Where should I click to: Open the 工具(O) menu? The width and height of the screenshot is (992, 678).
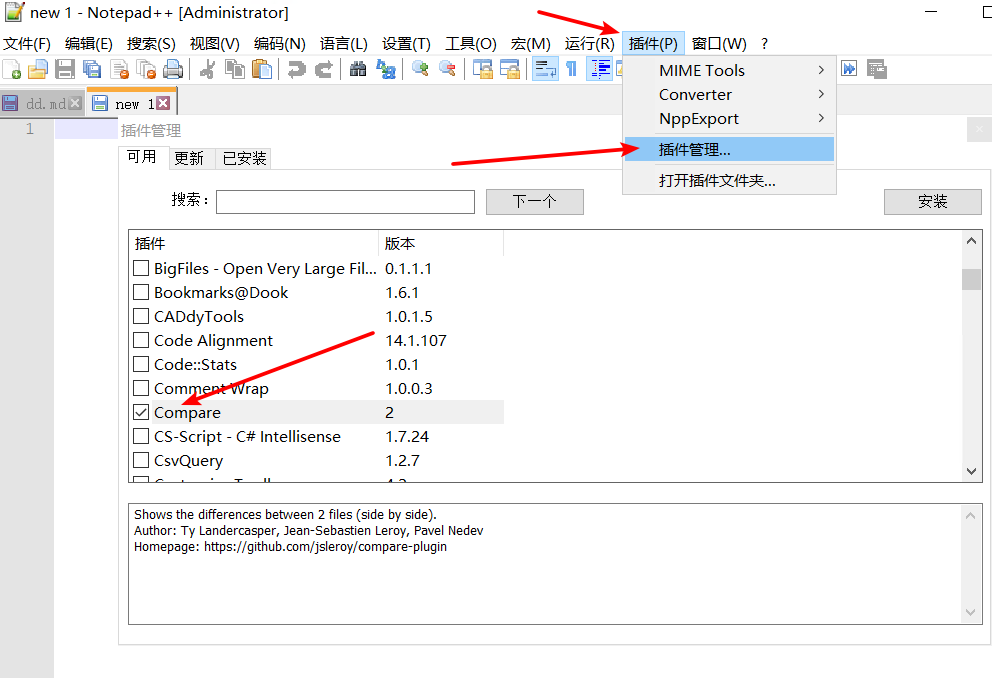(471, 44)
